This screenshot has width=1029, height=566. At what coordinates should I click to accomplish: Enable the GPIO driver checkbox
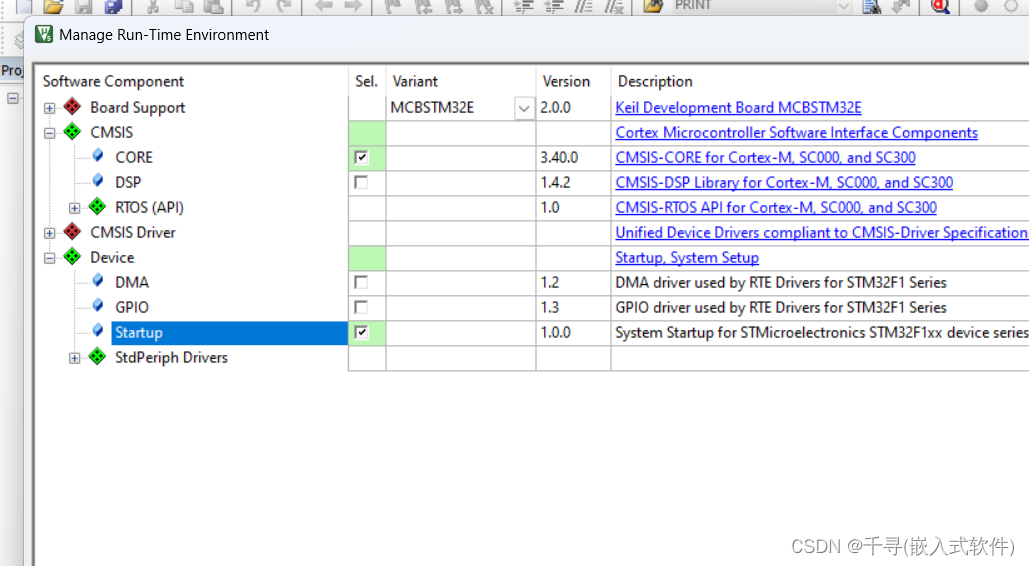361,307
